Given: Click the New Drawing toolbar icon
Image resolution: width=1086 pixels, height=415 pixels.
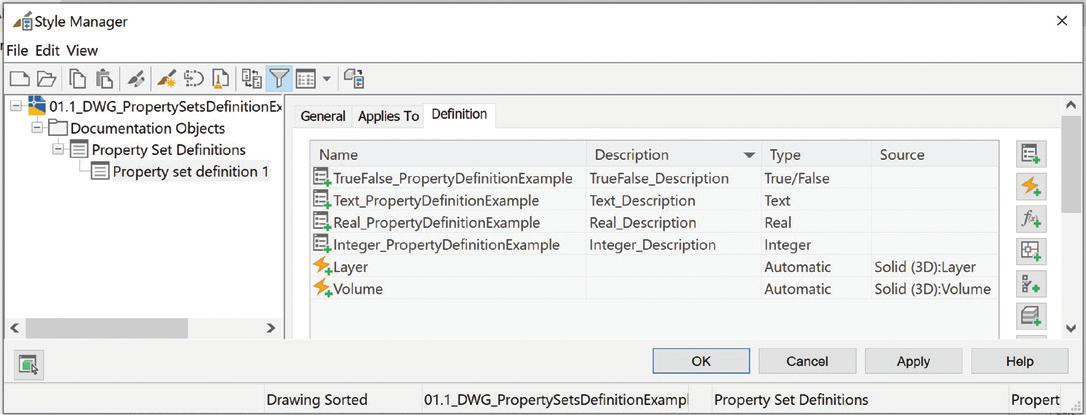Looking at the screenshot, I should 21,79.
